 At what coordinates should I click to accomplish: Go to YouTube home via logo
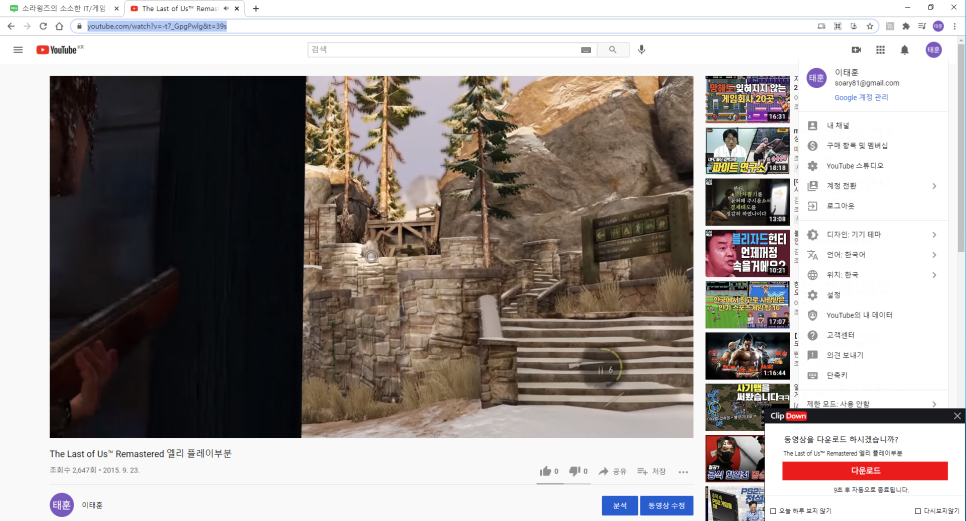tap(59, 50)
